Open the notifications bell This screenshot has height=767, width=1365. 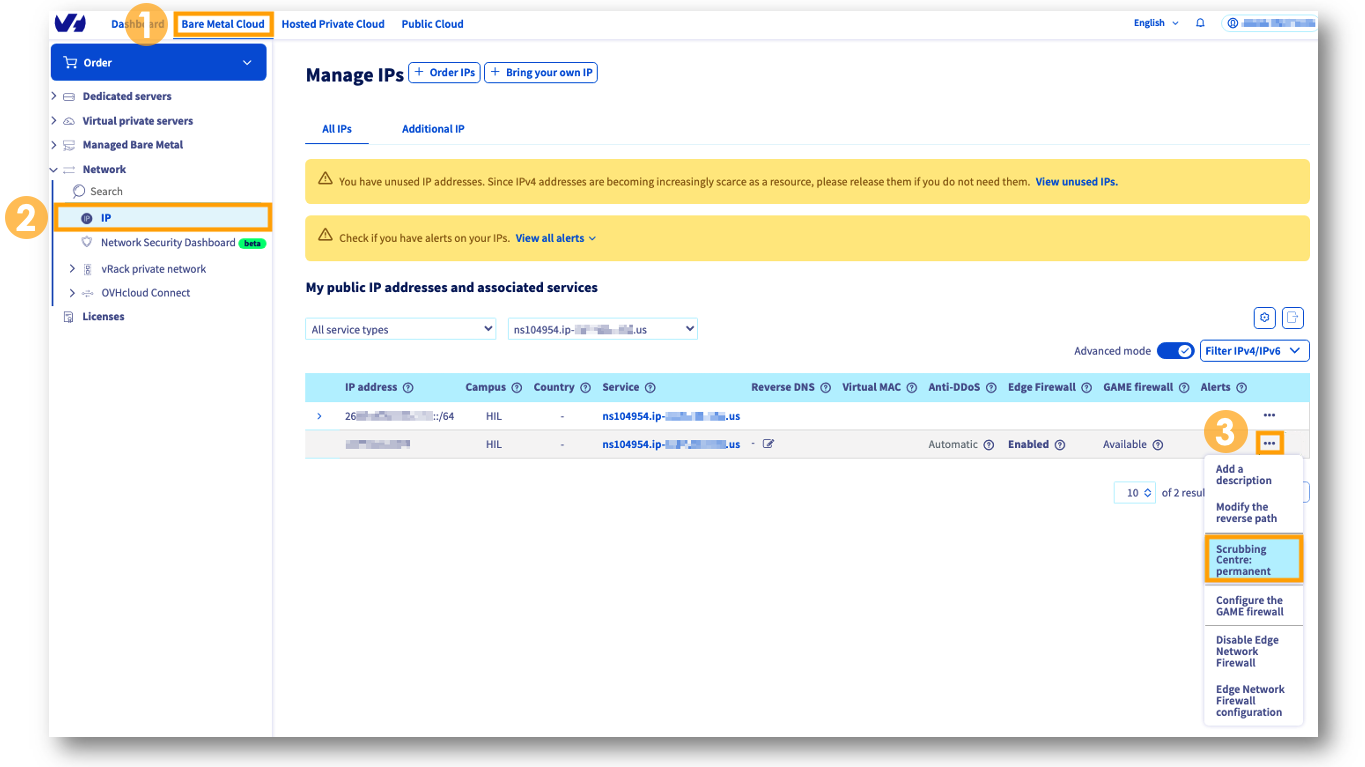(1200, 22)
